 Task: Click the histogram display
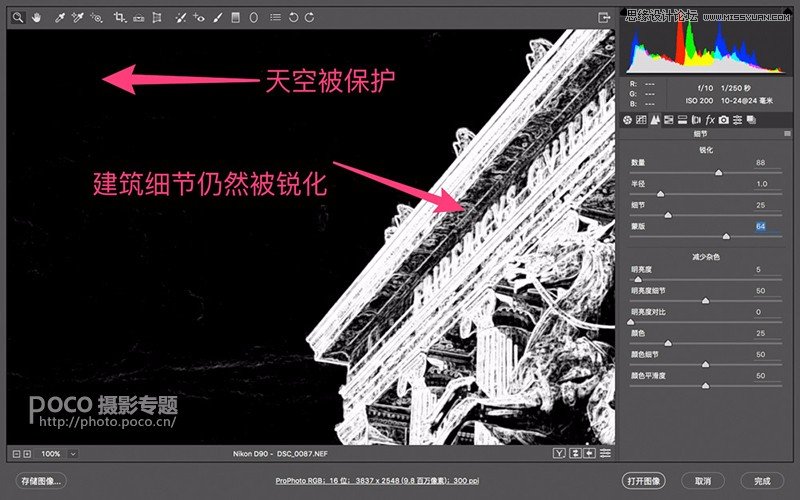coord(706,43)
